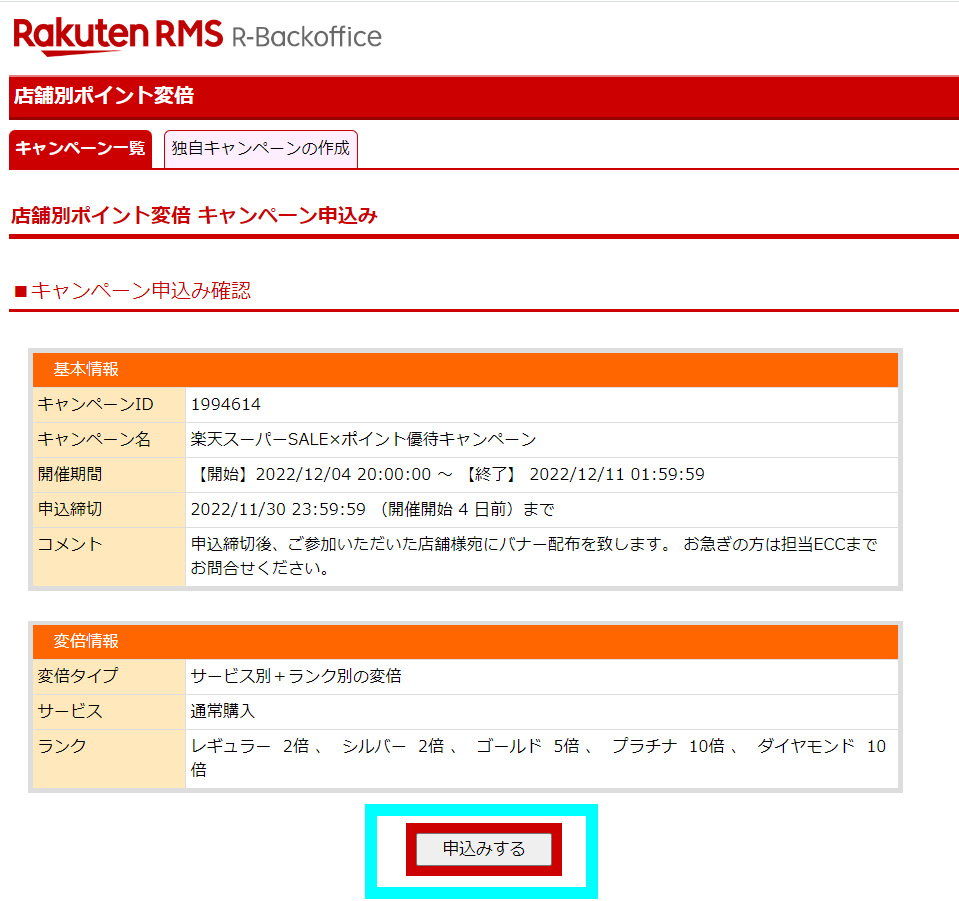Click the rank value レギュラー 2倍
The image size is (959, 901).
250,746
